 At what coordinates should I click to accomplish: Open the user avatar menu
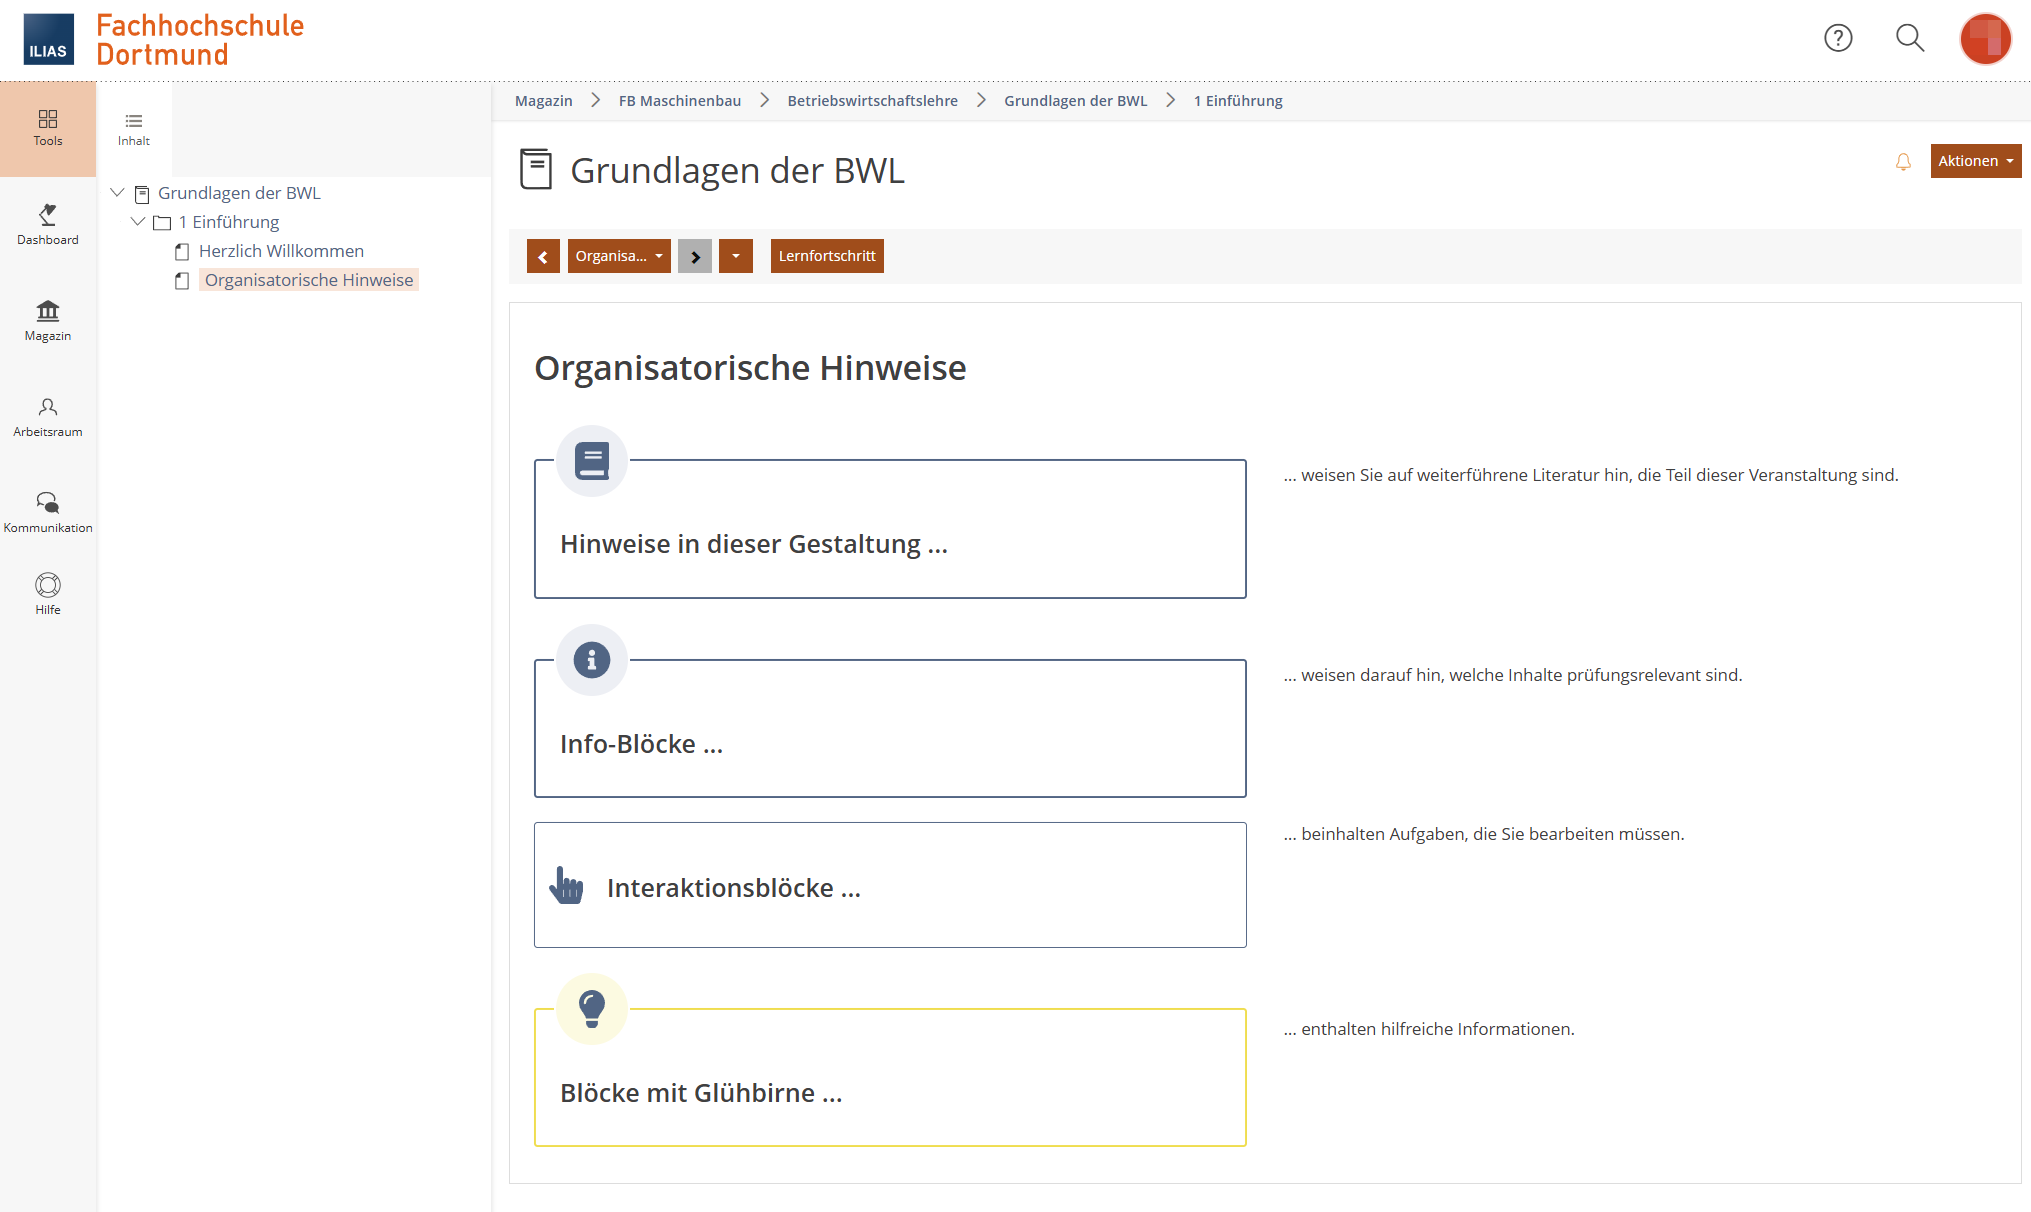(1985, 39)
